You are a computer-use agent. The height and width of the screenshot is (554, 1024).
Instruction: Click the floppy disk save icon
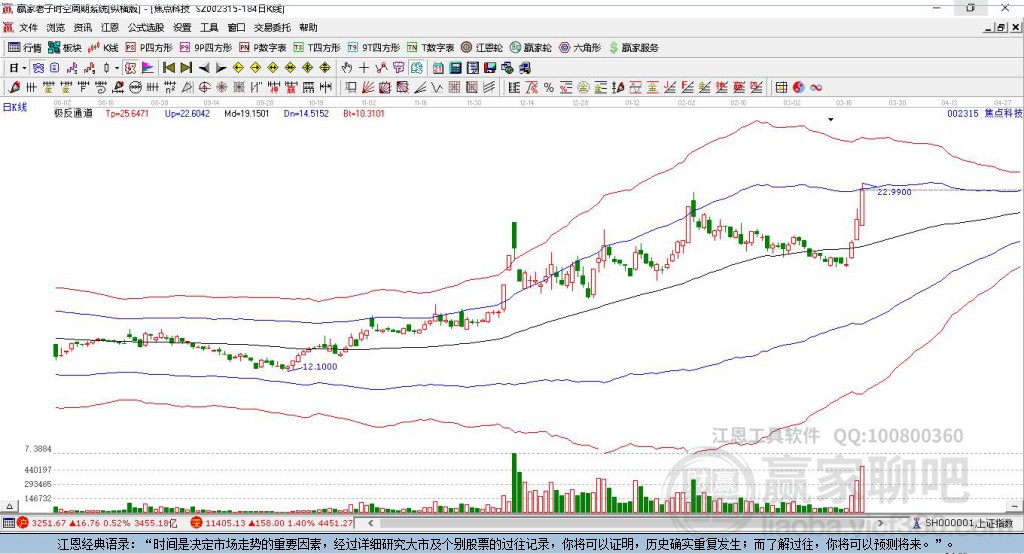pyautogui.click(x=490, y=68)
